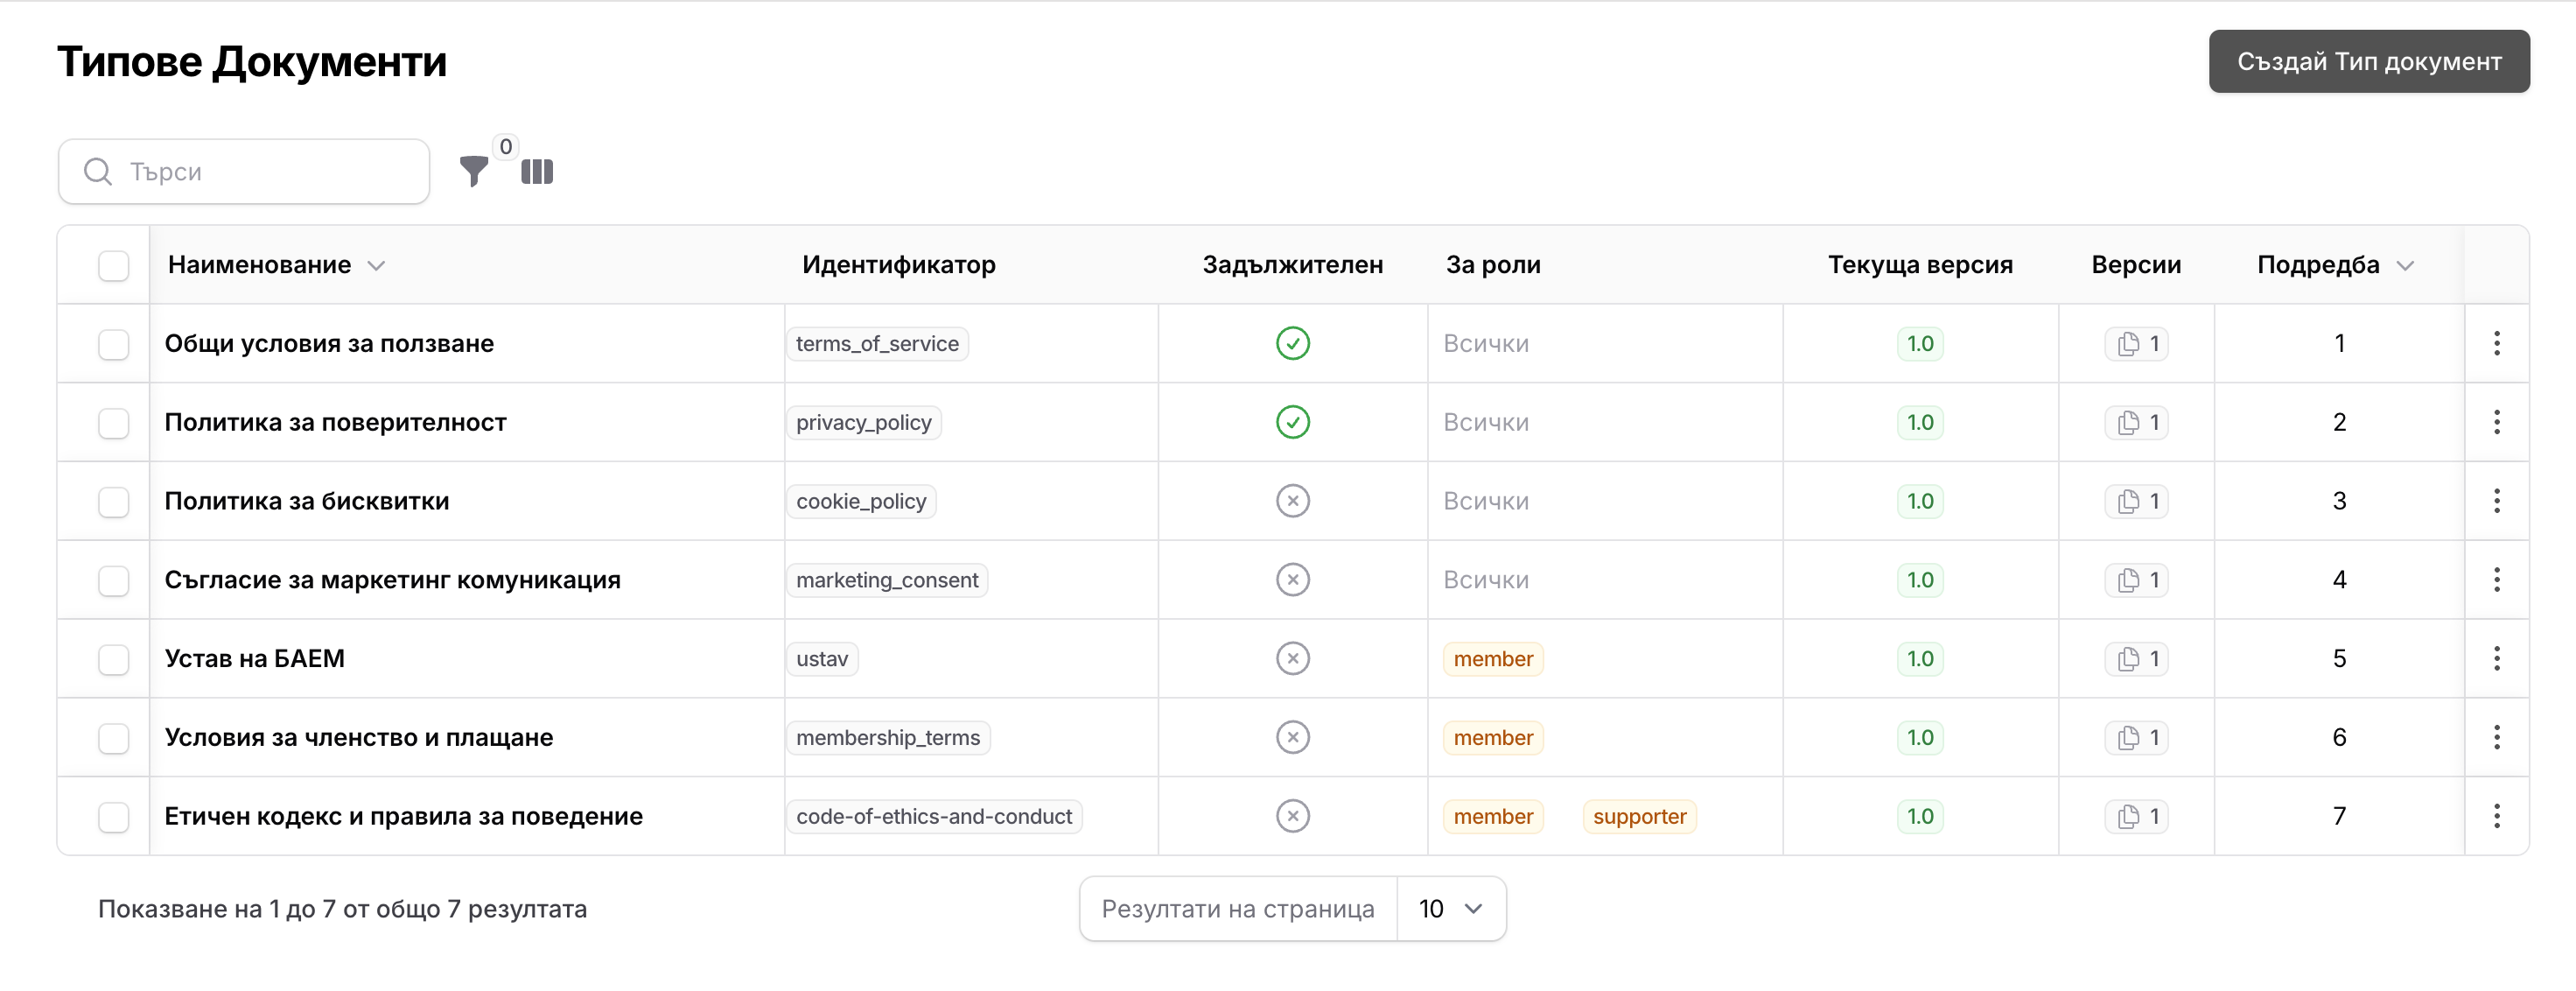Open the actions menu for Политика за поверителност
The width and height of the screenshot is (2576, 991).
click(2497, 422)
